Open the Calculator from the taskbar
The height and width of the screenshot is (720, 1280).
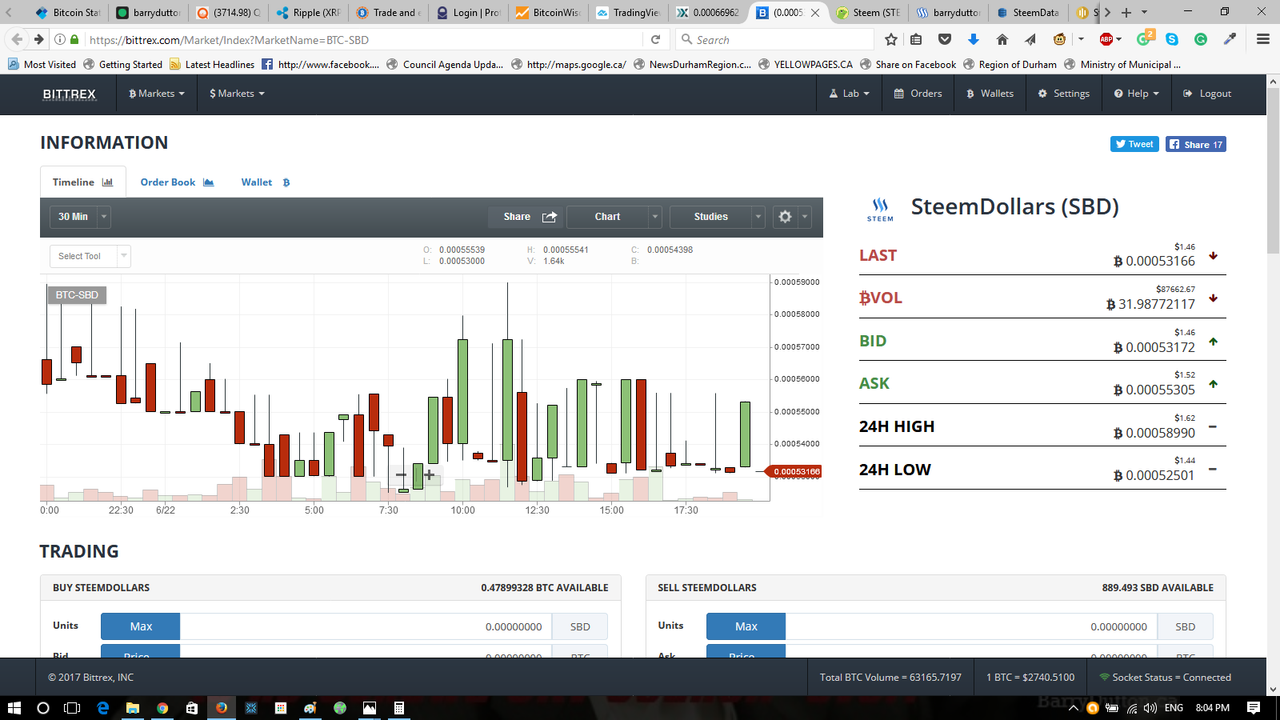(399, 707)
